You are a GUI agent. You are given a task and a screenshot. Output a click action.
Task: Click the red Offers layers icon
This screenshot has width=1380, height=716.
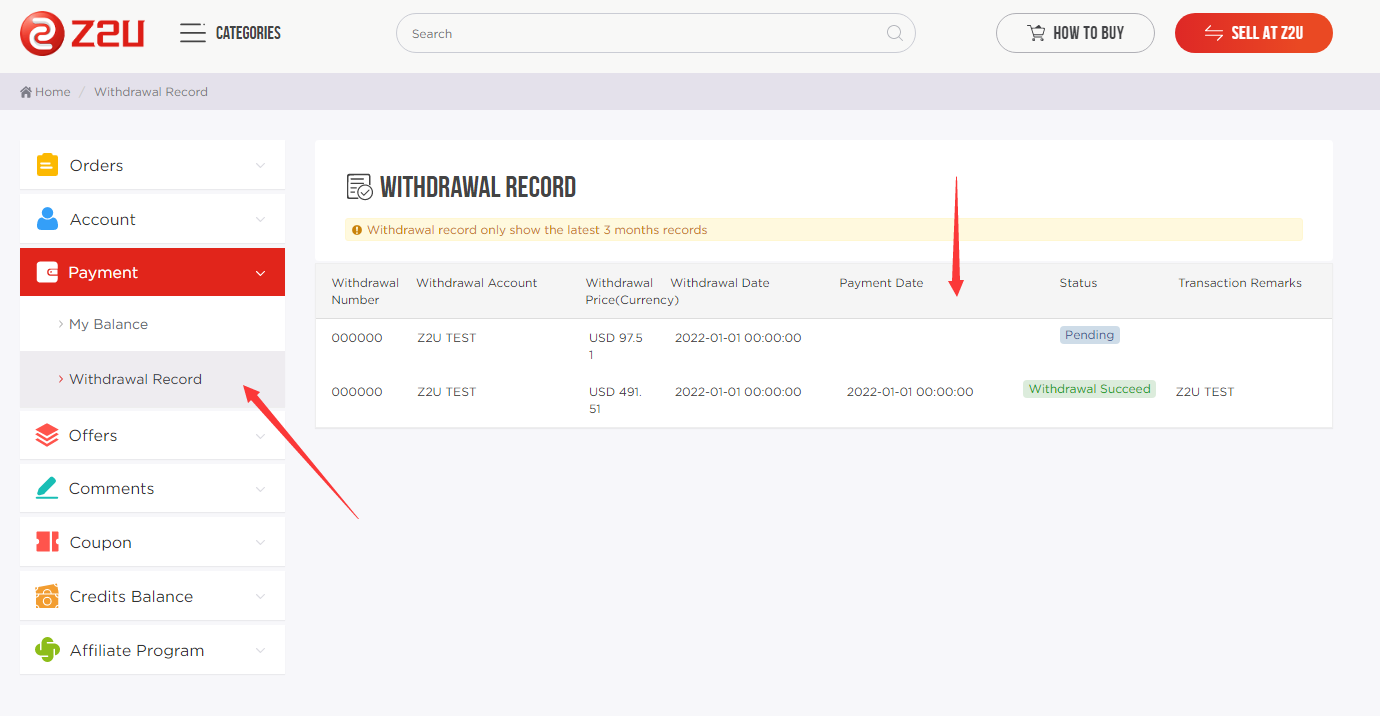pyautogui.click(x=47, y=435)
